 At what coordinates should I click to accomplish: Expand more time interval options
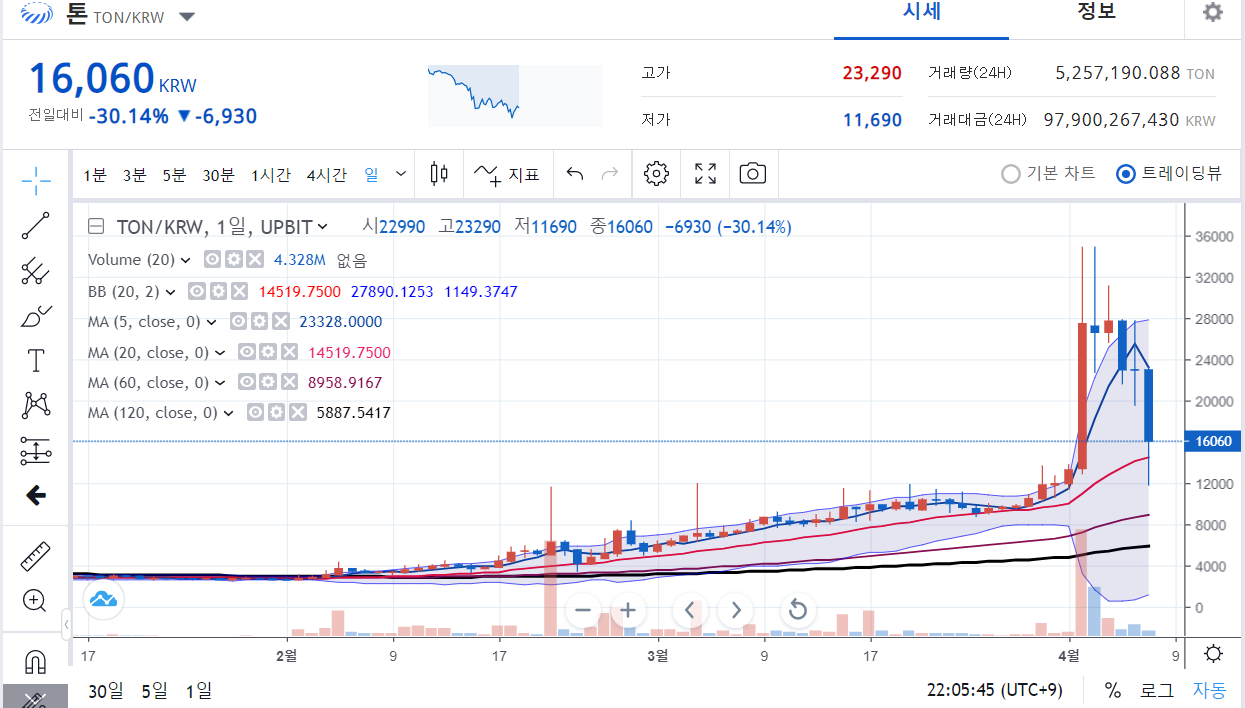point(401,174)
